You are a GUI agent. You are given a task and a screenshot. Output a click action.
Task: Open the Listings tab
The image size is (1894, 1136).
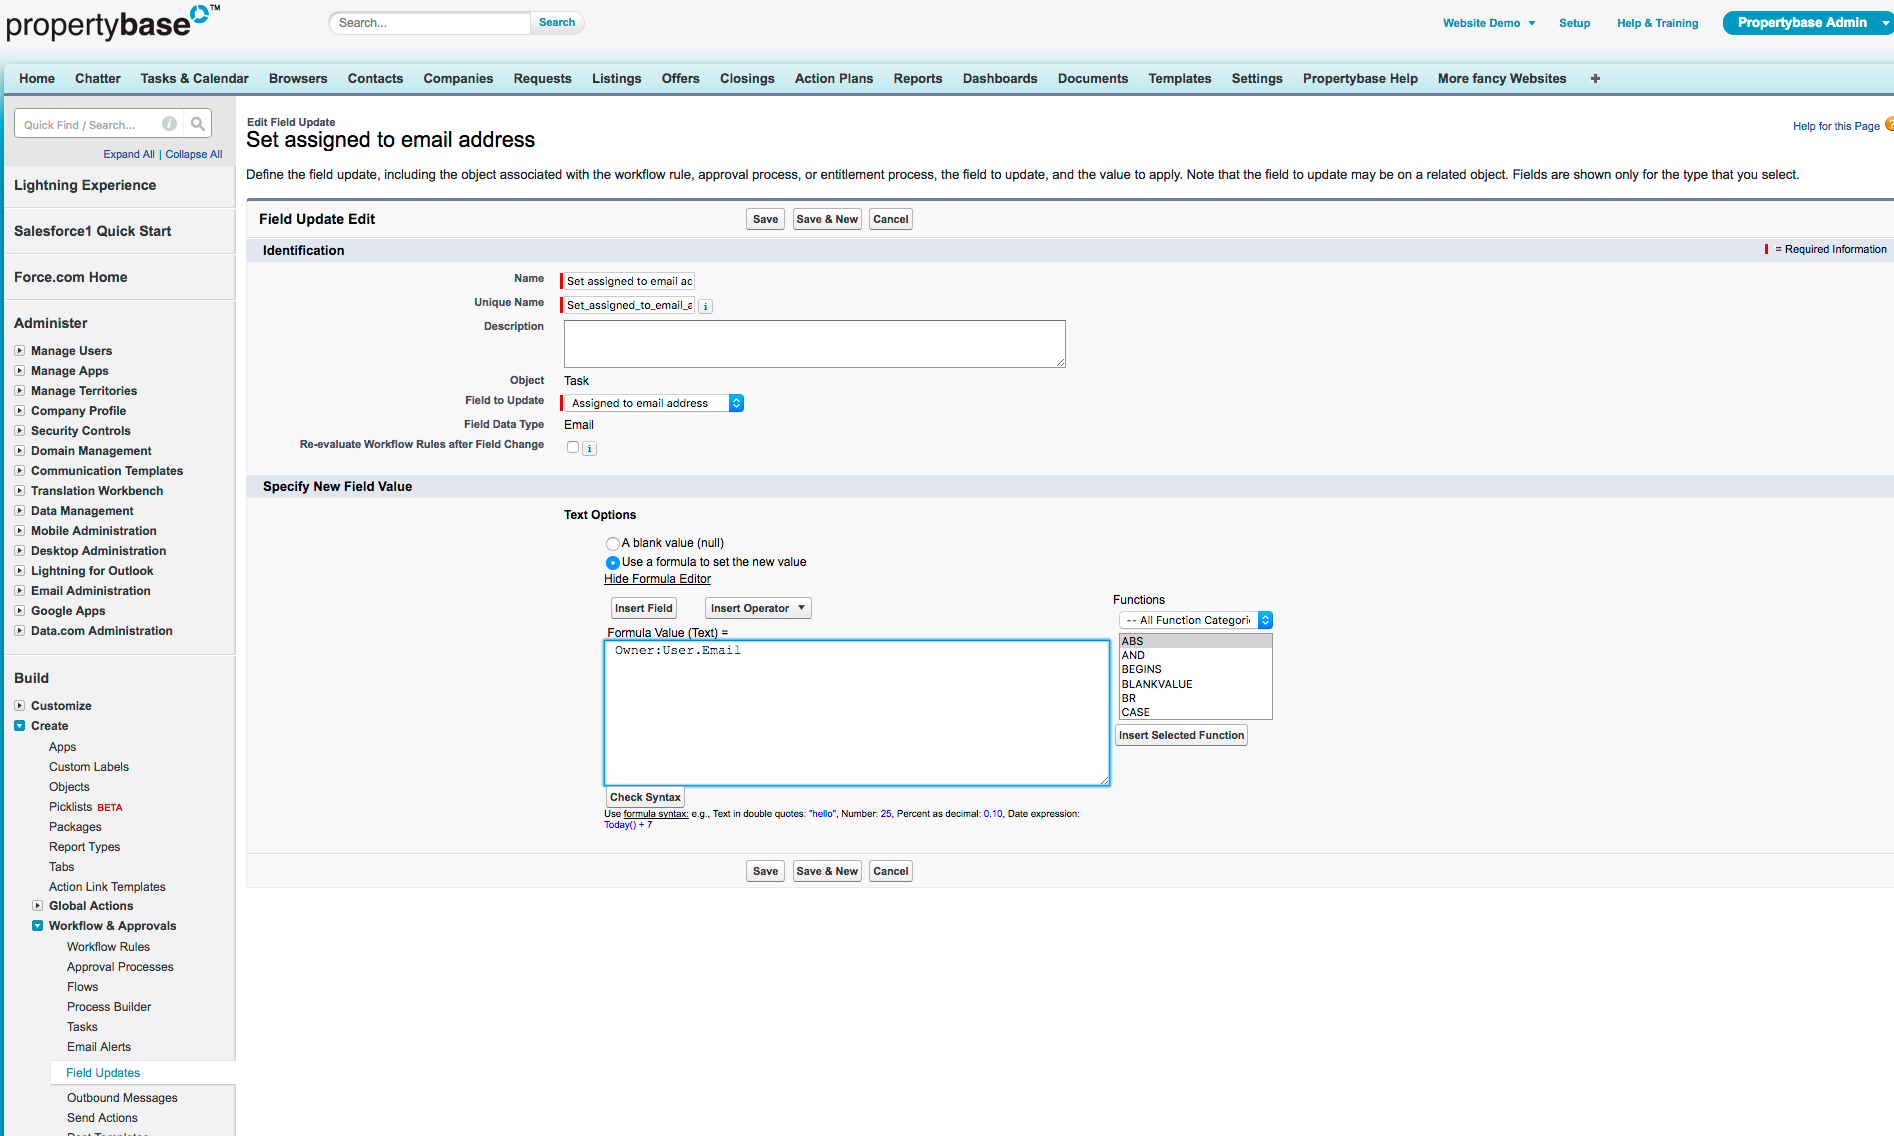(x=616, y=78)
